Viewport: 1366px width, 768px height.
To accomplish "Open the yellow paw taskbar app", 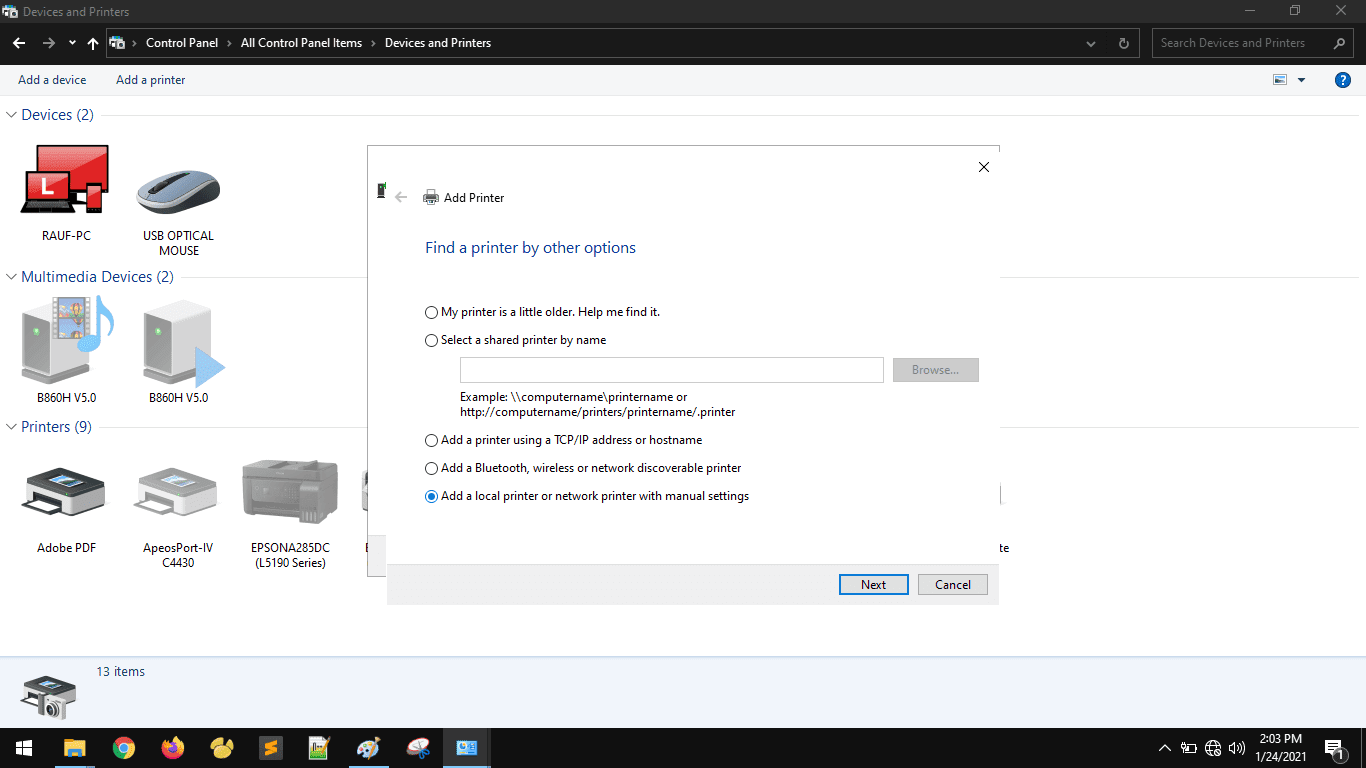I will pos(222,748).
